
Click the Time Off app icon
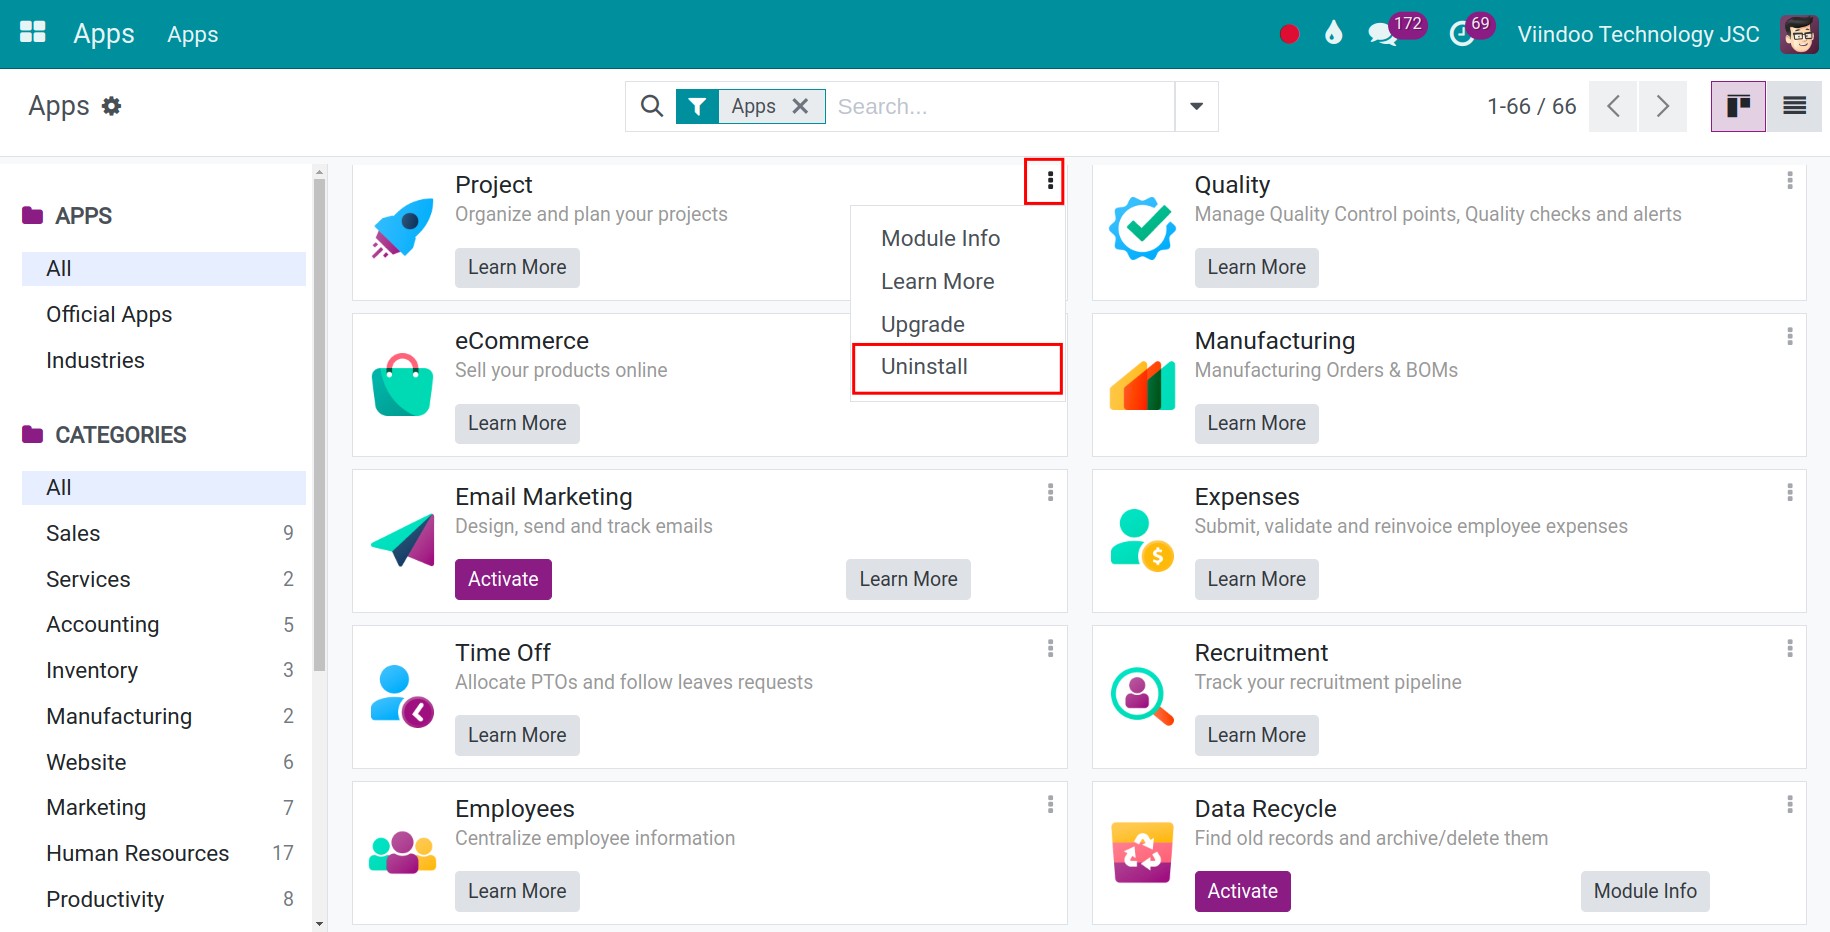(402, 696)
